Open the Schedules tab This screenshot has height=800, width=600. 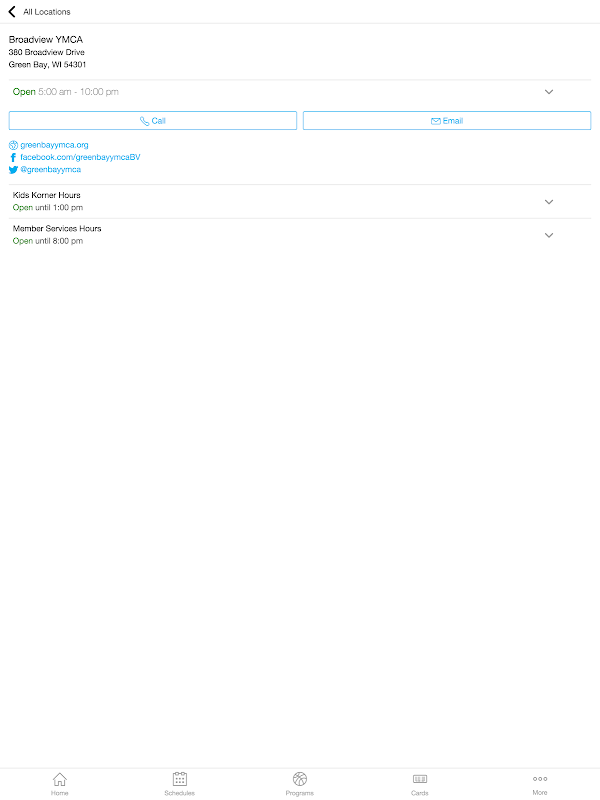coord(180,784)
